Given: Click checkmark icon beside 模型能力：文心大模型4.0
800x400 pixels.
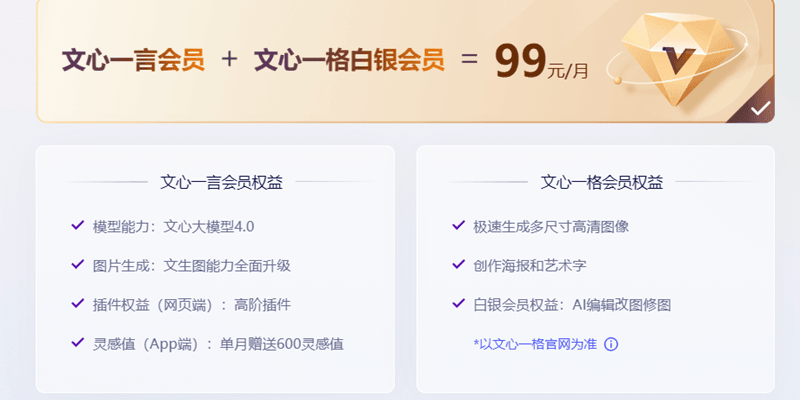Looking at the screenshot, I should [78, 225].
